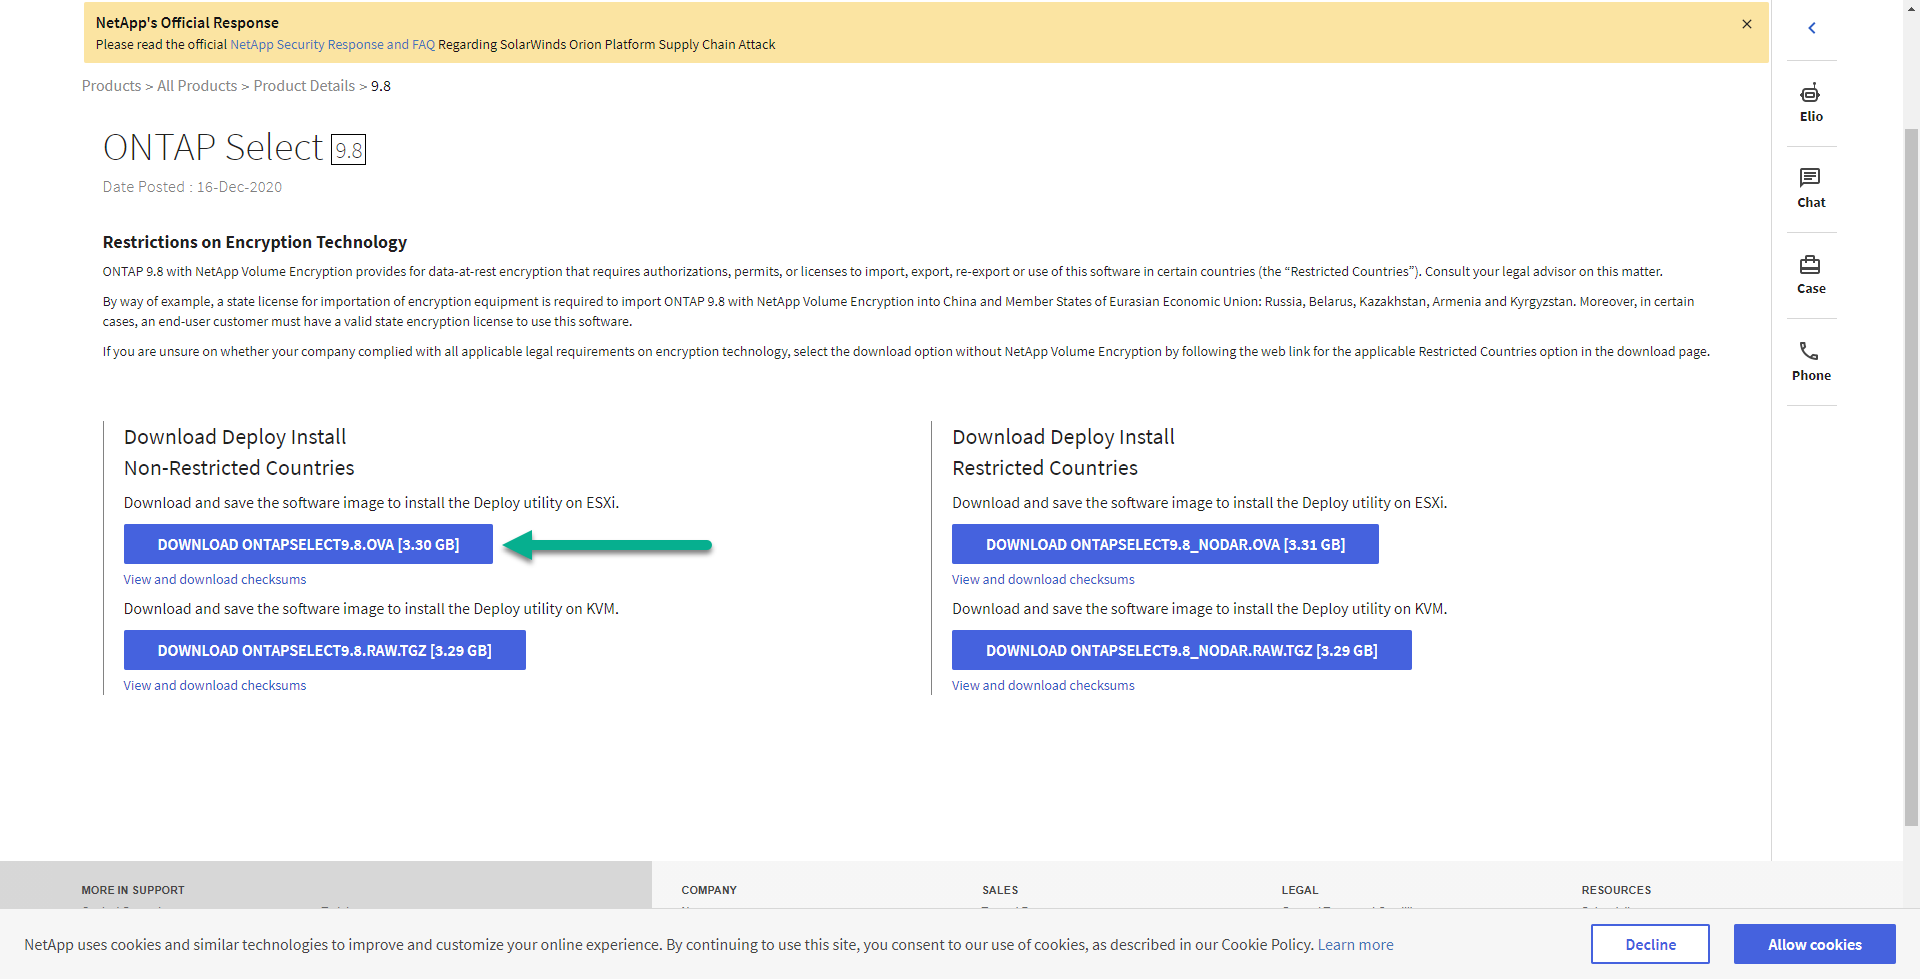Go to All Products breadcrumb
Viewport: 1920px width, 979px height.
click(197, 86)
